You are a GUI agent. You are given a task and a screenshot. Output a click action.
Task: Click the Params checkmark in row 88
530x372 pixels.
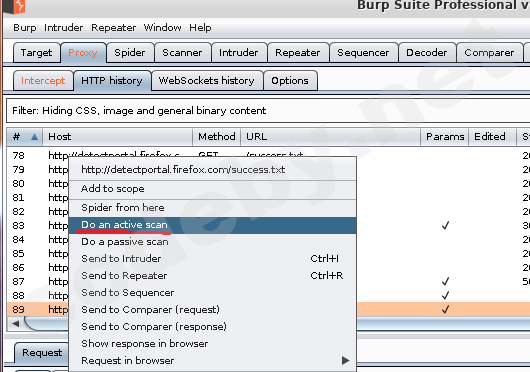point(445,295)
